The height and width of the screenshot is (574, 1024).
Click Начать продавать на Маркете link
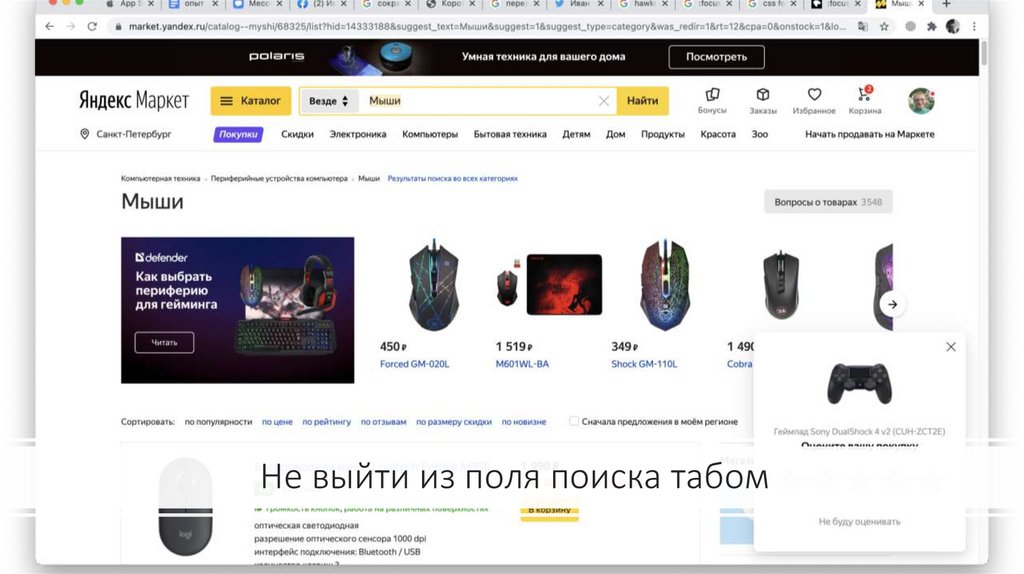pos(869,134)
